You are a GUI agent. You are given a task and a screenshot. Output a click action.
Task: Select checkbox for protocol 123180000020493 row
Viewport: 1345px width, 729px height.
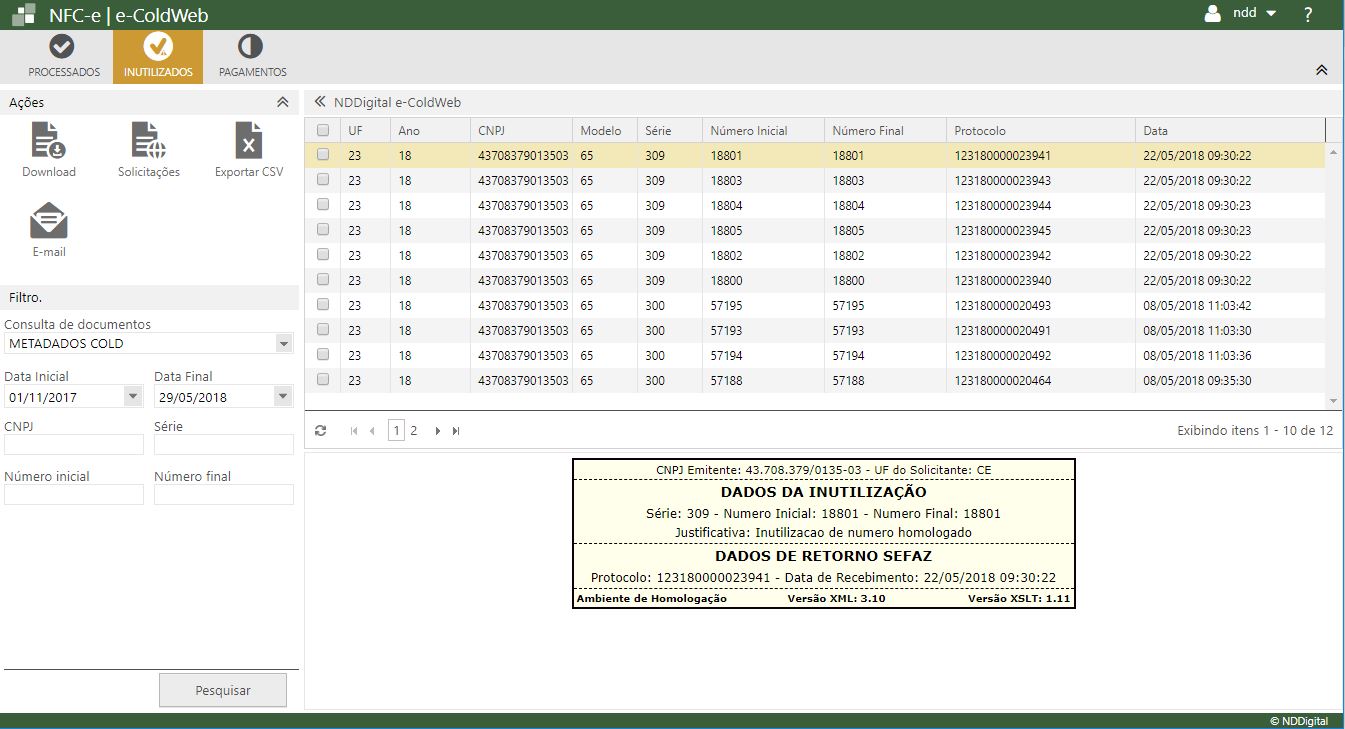[323, 305]
